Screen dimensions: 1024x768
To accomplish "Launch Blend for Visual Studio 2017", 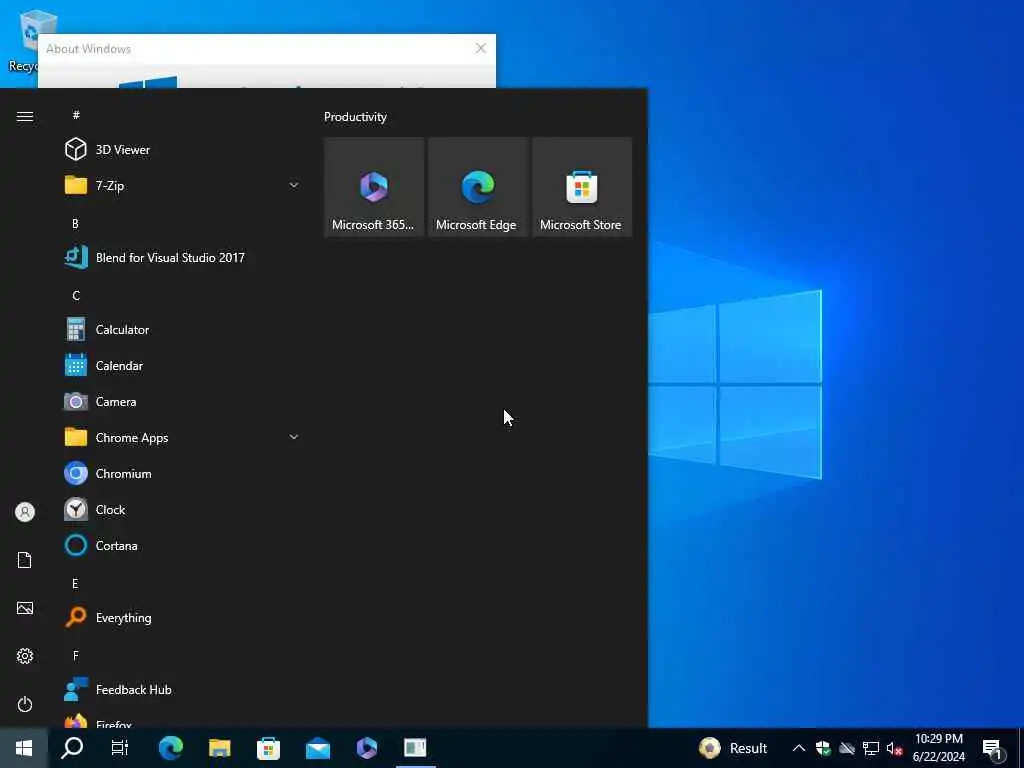I will 183,257.
